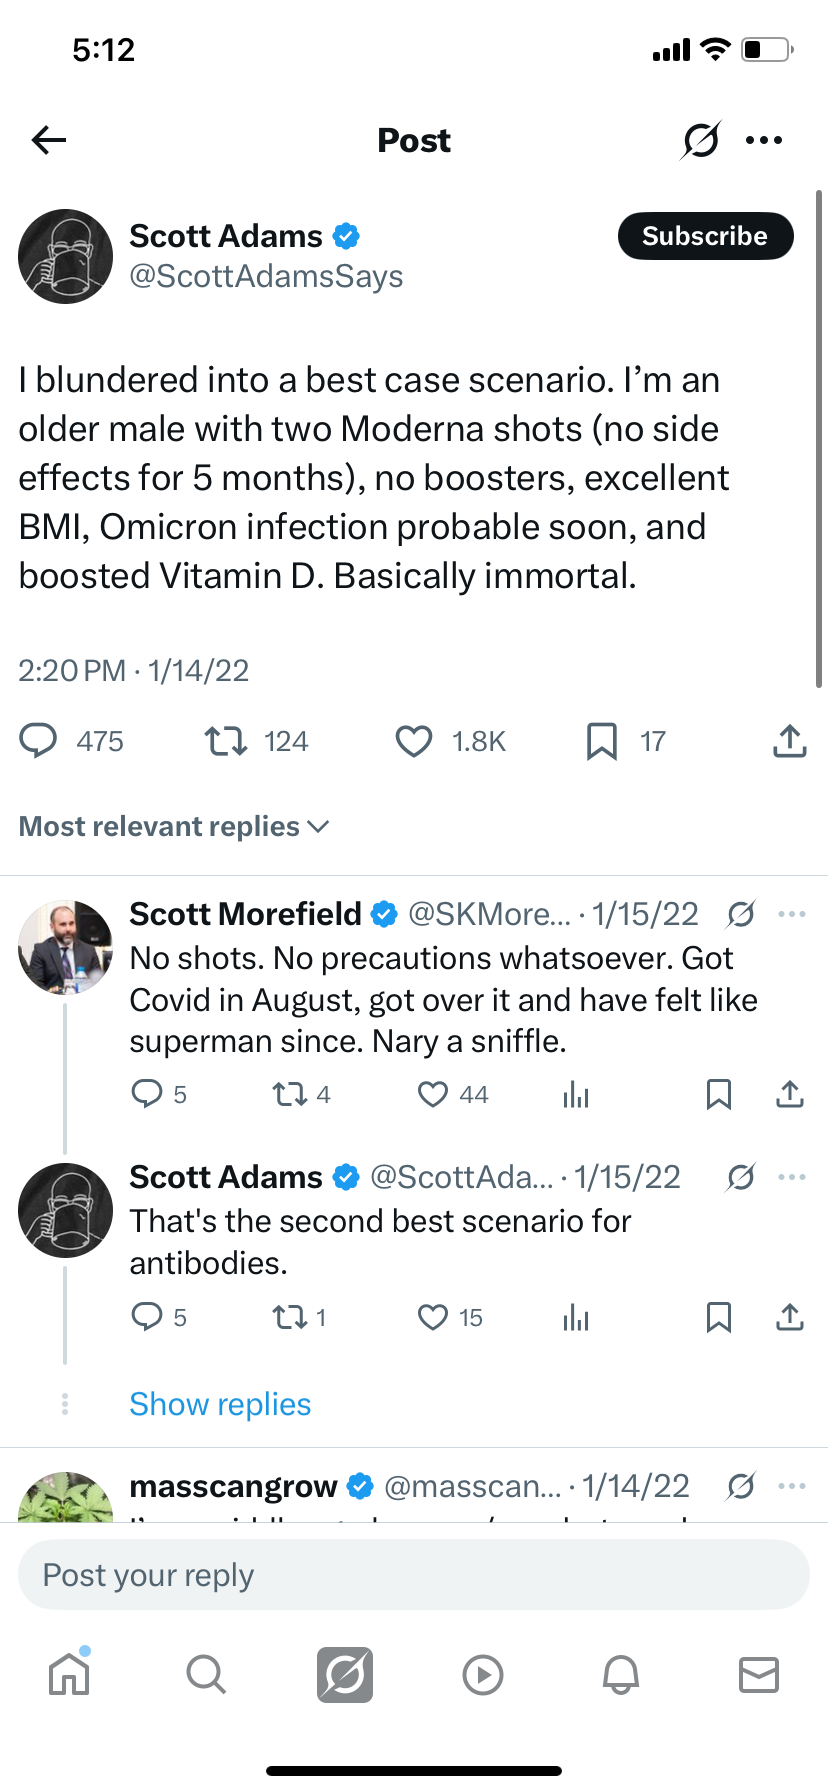Tap the back arrow icon
The image size is (828, 1792).
click(49, 140)
